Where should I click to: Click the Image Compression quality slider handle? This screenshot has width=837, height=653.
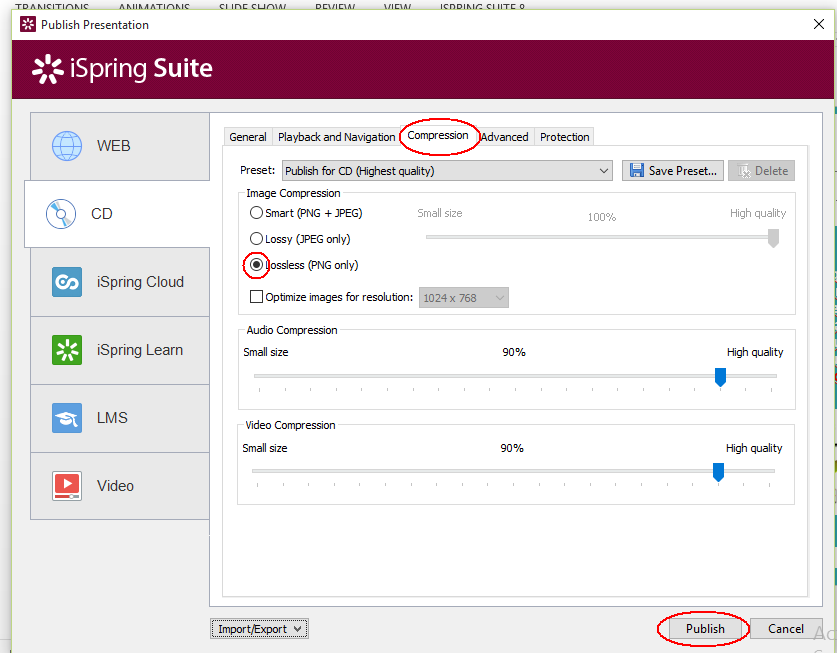click(773, 238)
